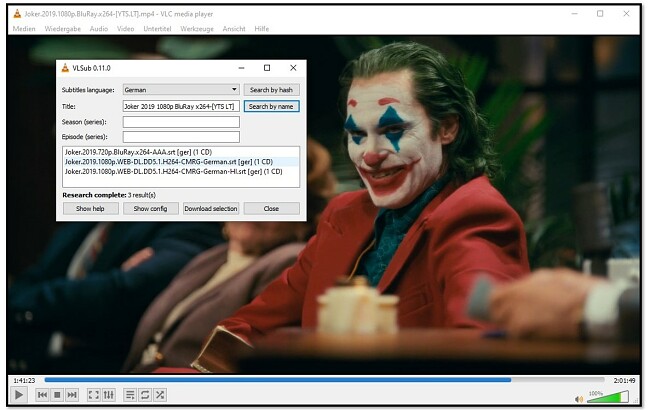Start playback with the Play button
650x410 pixels.
point(19,395)
